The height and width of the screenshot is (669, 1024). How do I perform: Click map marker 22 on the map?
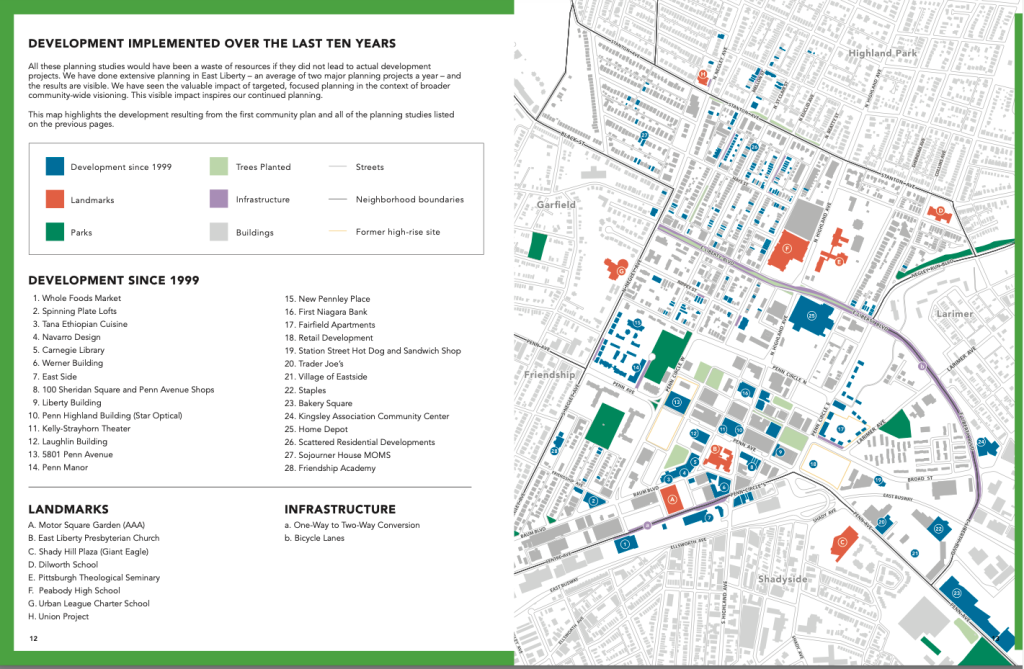[938, 529]
